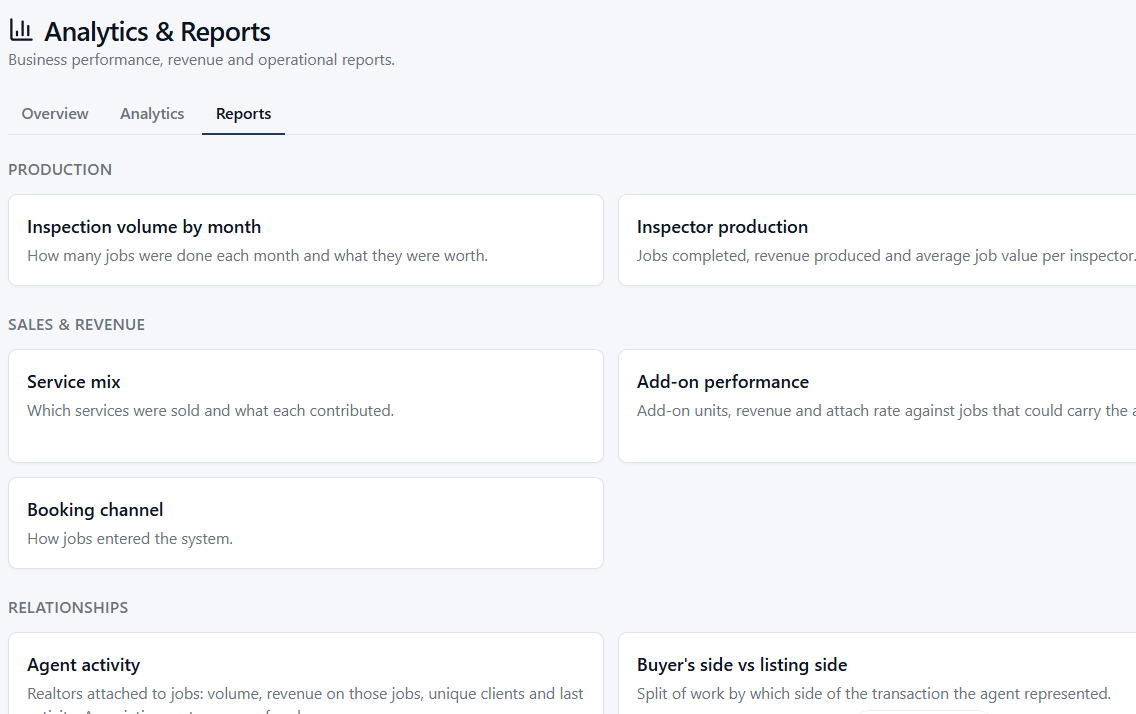1136x714 pixels.
Task: Click the Analytics & Reports page title
Action: 157,32
